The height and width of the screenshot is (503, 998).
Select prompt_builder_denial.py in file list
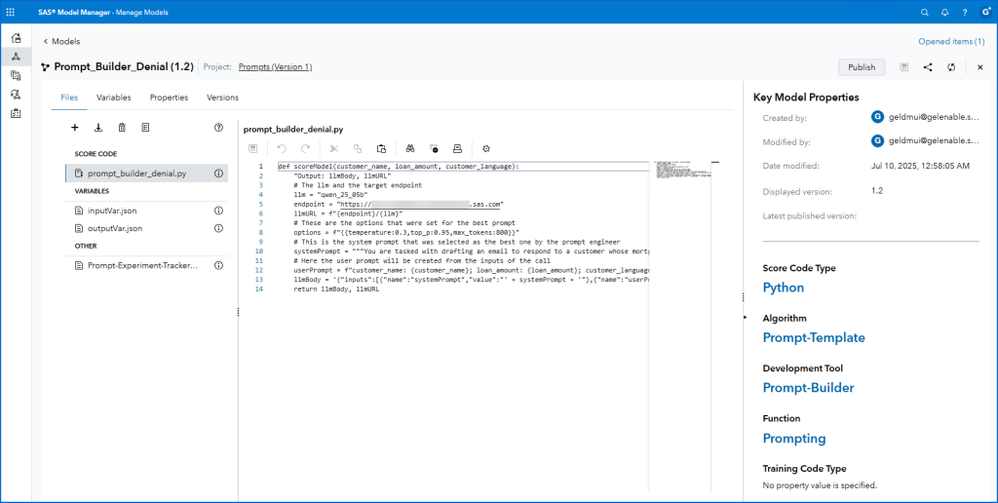click(146, 173)
